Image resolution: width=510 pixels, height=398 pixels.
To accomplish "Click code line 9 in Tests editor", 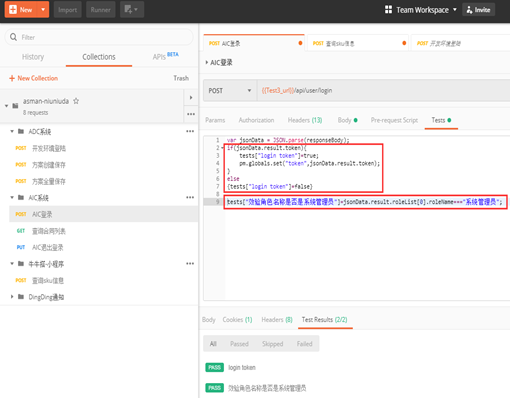I will point(364,202).
